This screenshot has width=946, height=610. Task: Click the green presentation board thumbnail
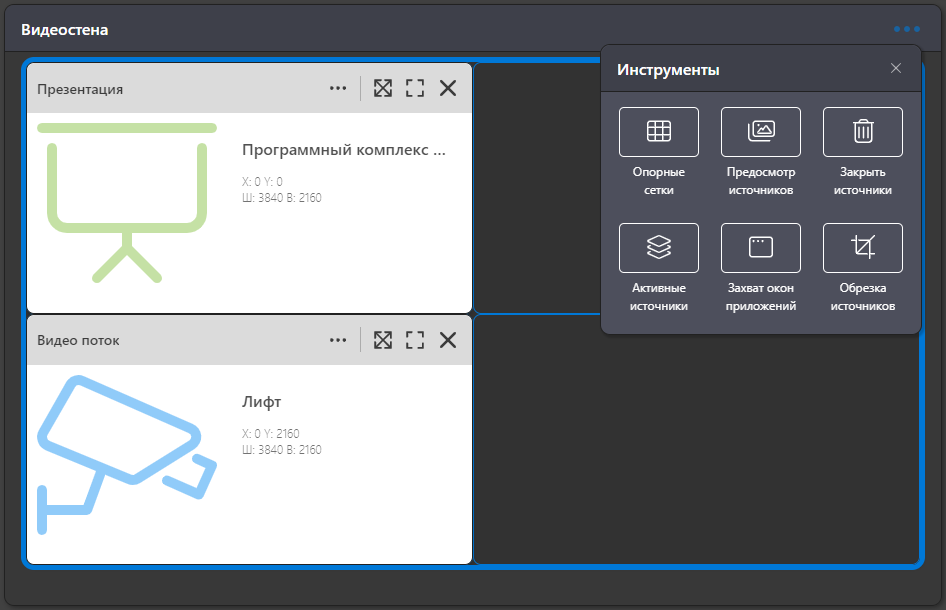pyautogui.click(x=127, y=203)
